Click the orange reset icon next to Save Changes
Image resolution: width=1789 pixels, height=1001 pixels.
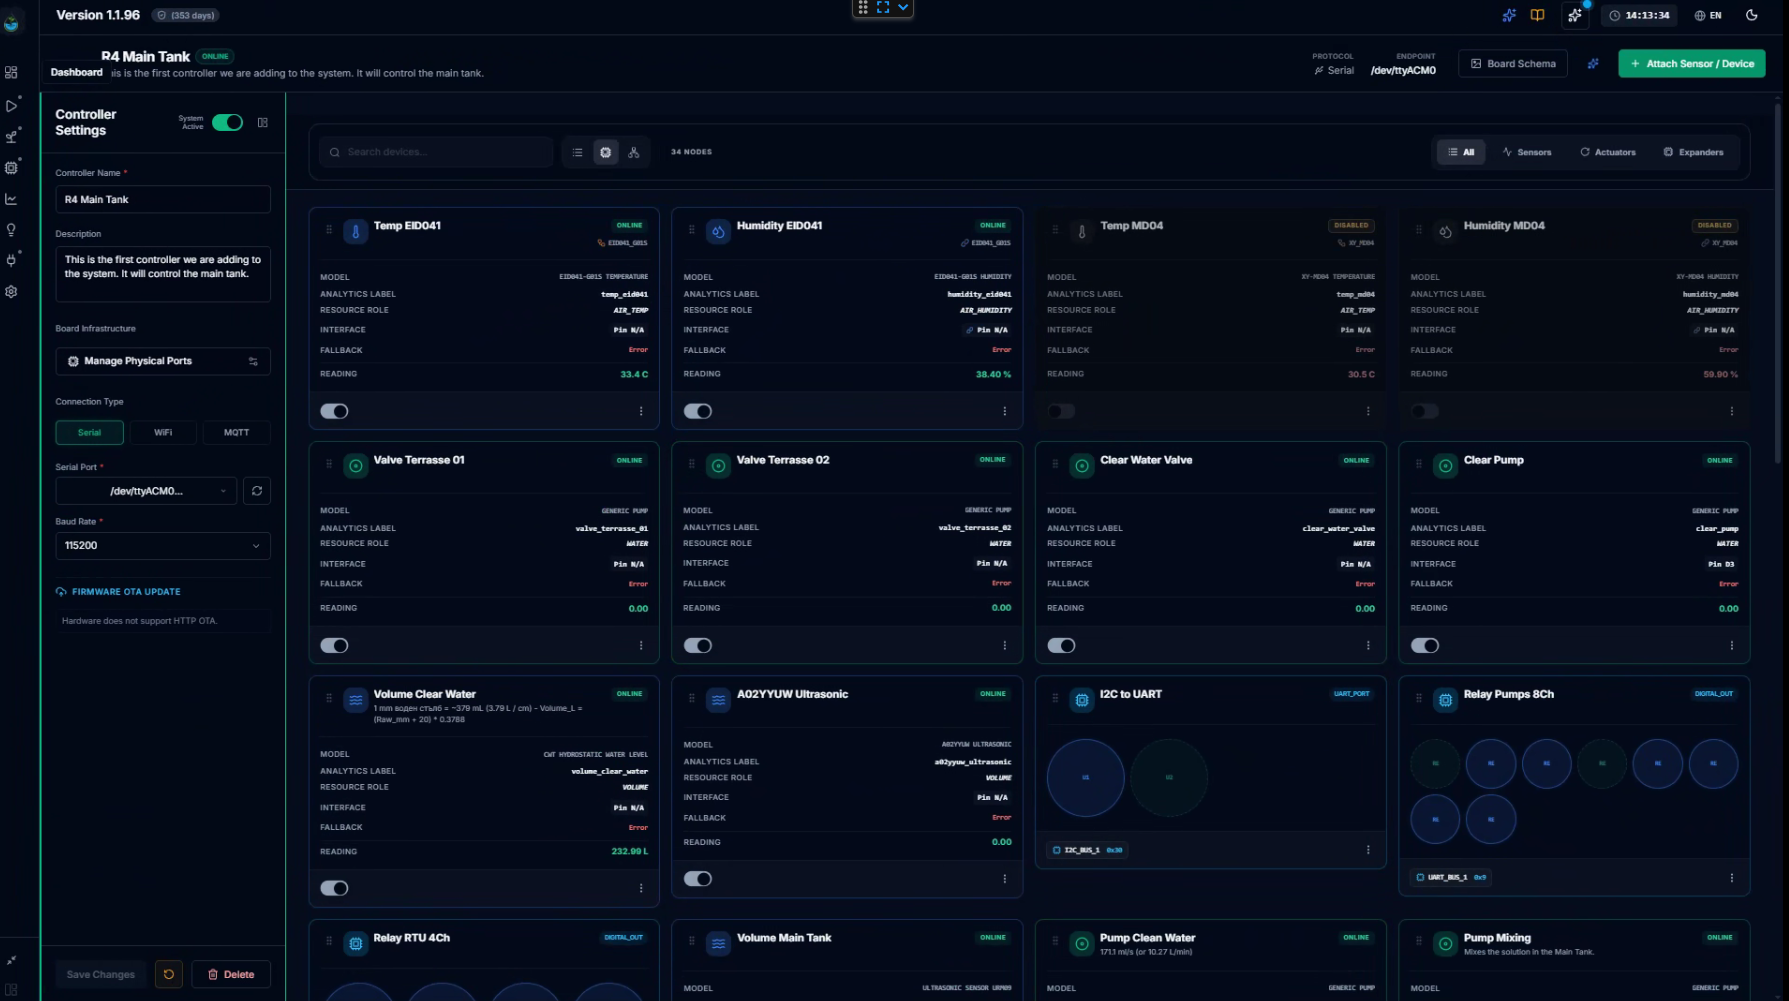click(x=169, y=974)
